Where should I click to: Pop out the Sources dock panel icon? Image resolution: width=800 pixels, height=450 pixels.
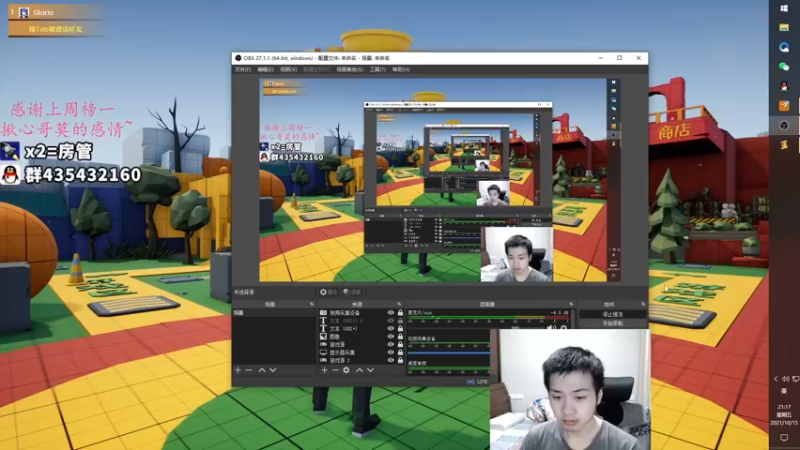coord(399,304)
